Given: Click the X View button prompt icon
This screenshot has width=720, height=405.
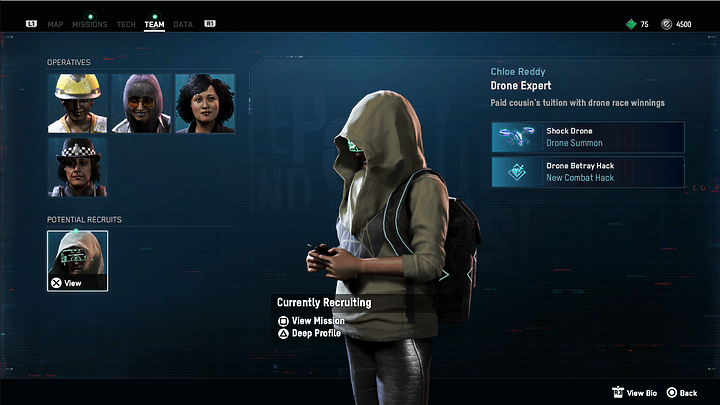Looking at the screenshot, I should (x=56, y=283).
